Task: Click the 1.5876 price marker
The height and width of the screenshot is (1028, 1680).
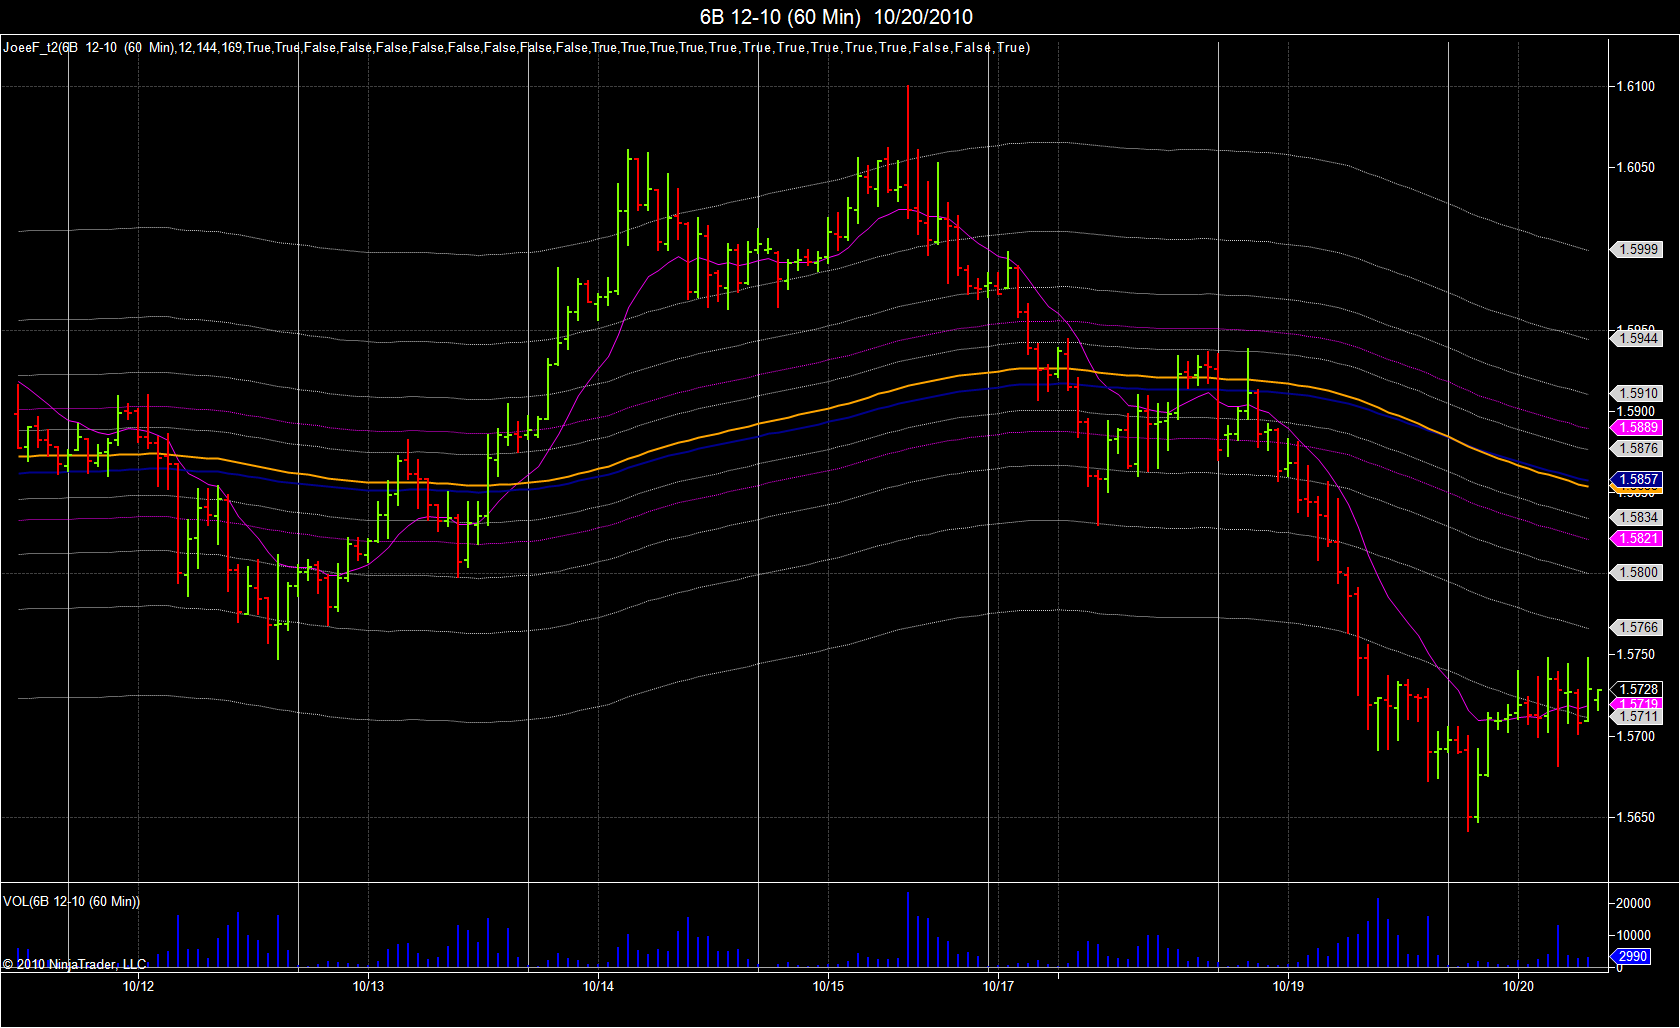Action: pyautogui.click(x=1637, y=448)
